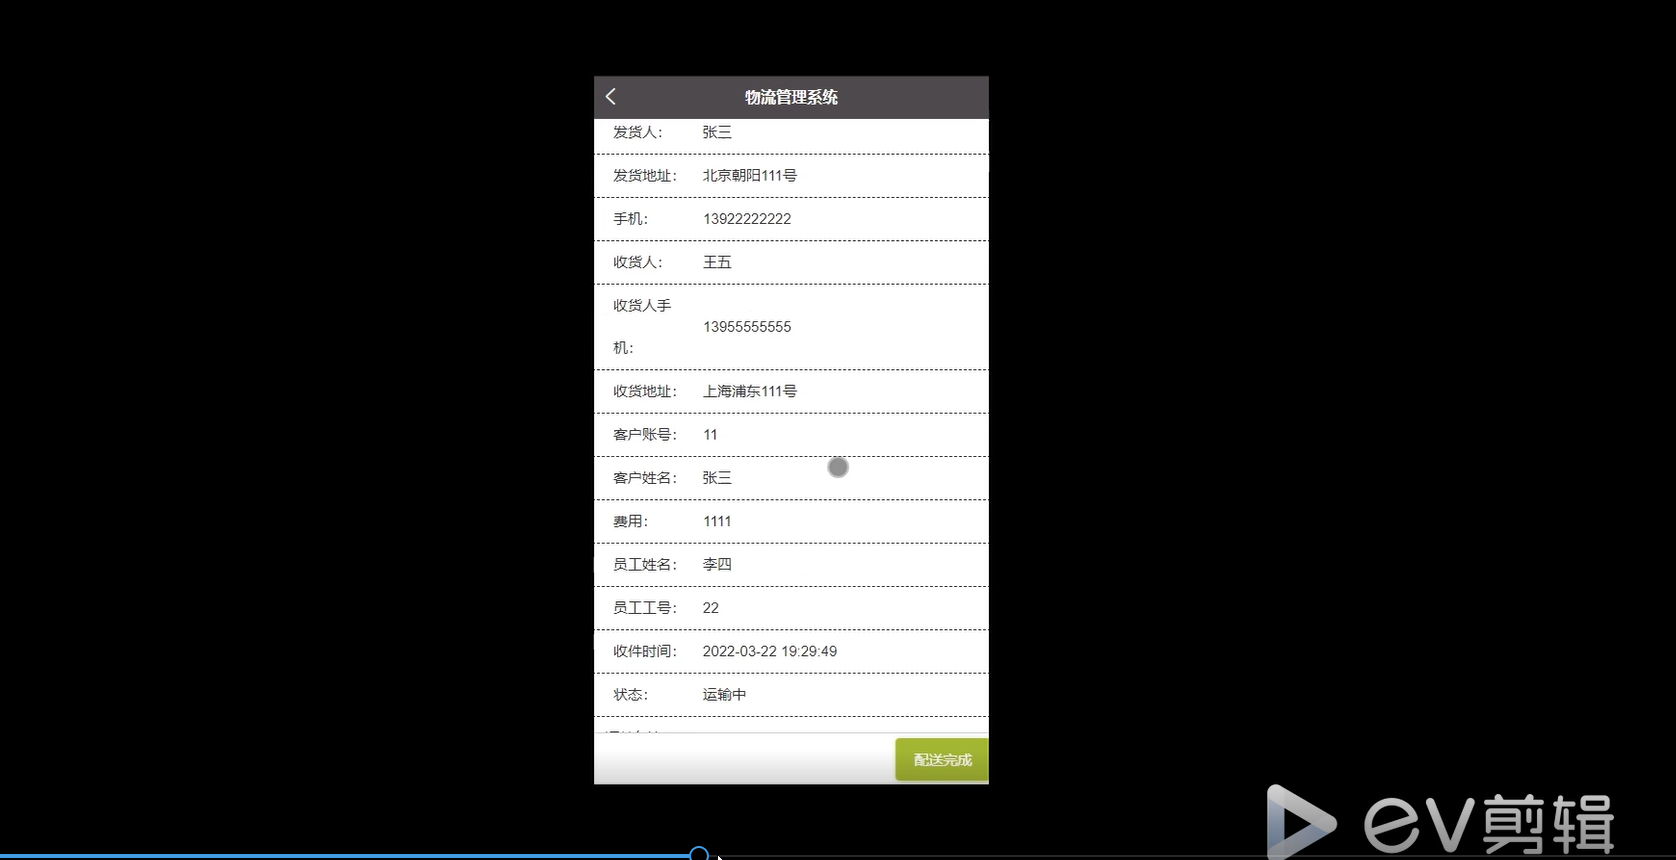
Task: Click the 收货人 label
Action: click(x=638, y=262)
